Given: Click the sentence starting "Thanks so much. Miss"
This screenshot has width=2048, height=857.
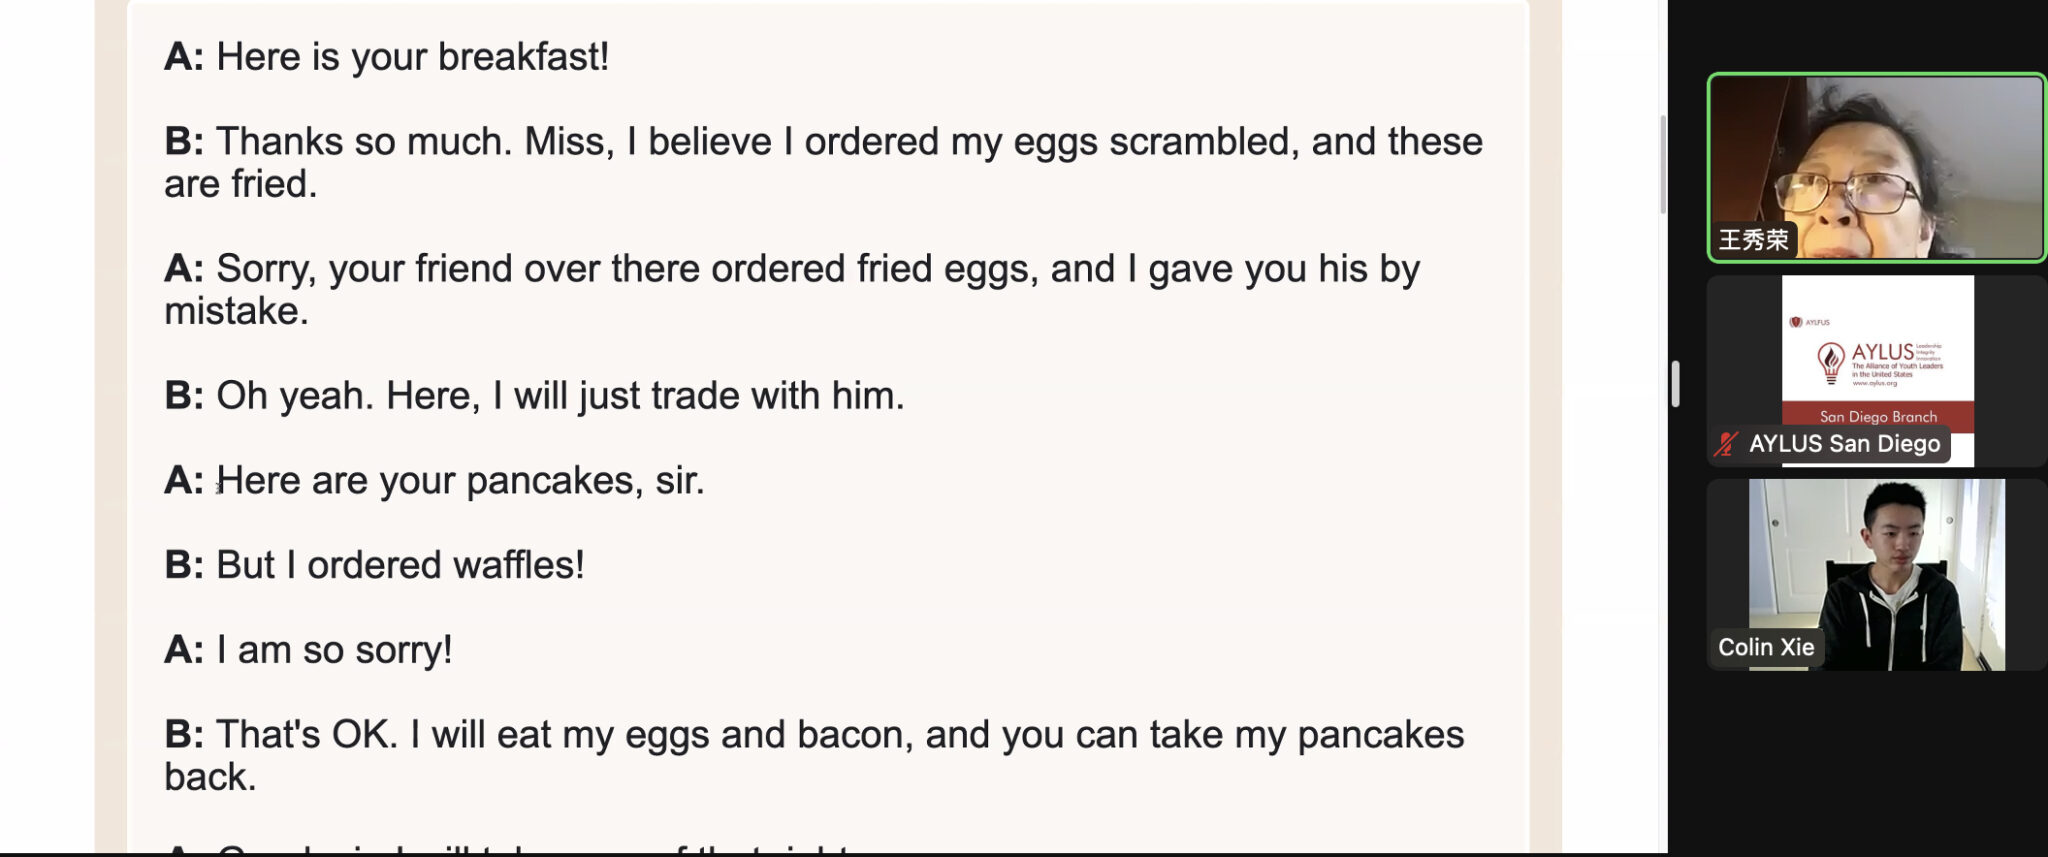Looking at the screenshot, I should 823,163.
